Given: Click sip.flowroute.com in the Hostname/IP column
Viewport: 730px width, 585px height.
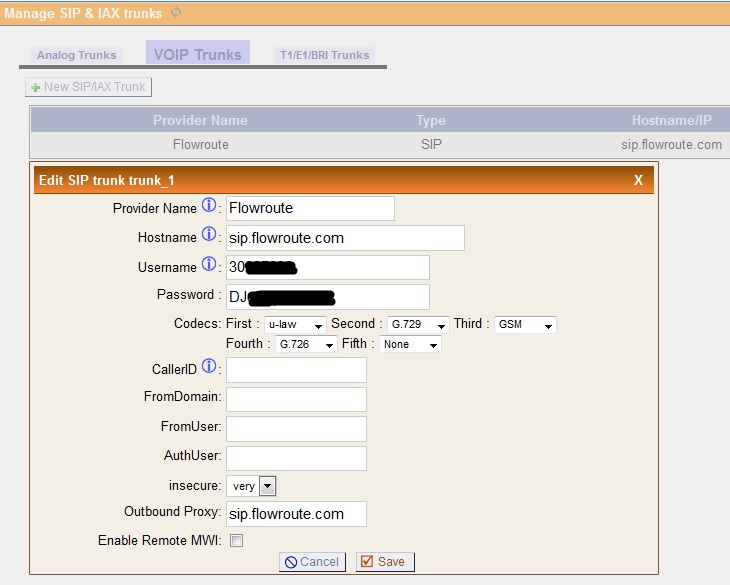Looking at the screenshot, I should 671,145.
